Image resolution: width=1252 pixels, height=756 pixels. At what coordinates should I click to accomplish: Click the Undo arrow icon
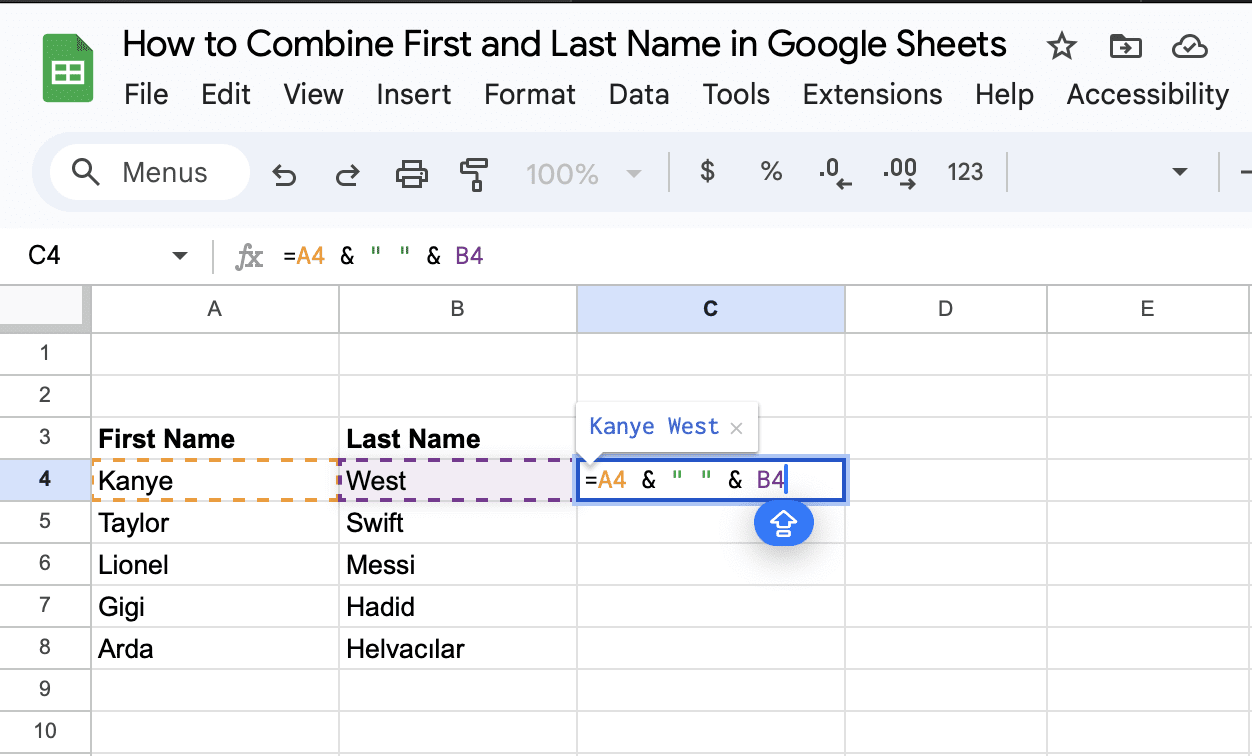point(285,174)
